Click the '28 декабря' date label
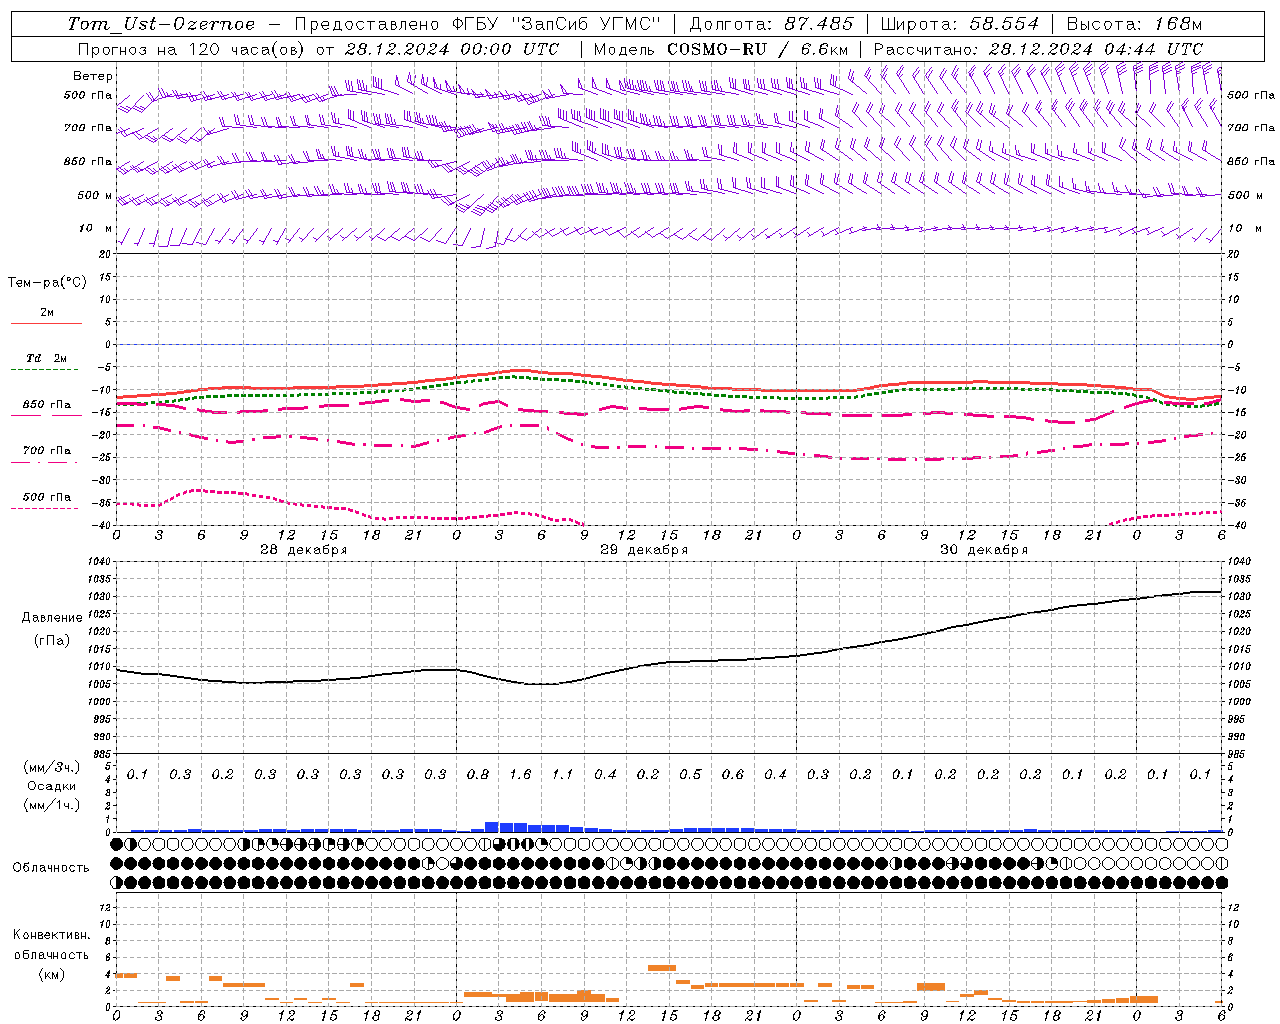Screen dimensions: 1280x1024 coord(304,550)
